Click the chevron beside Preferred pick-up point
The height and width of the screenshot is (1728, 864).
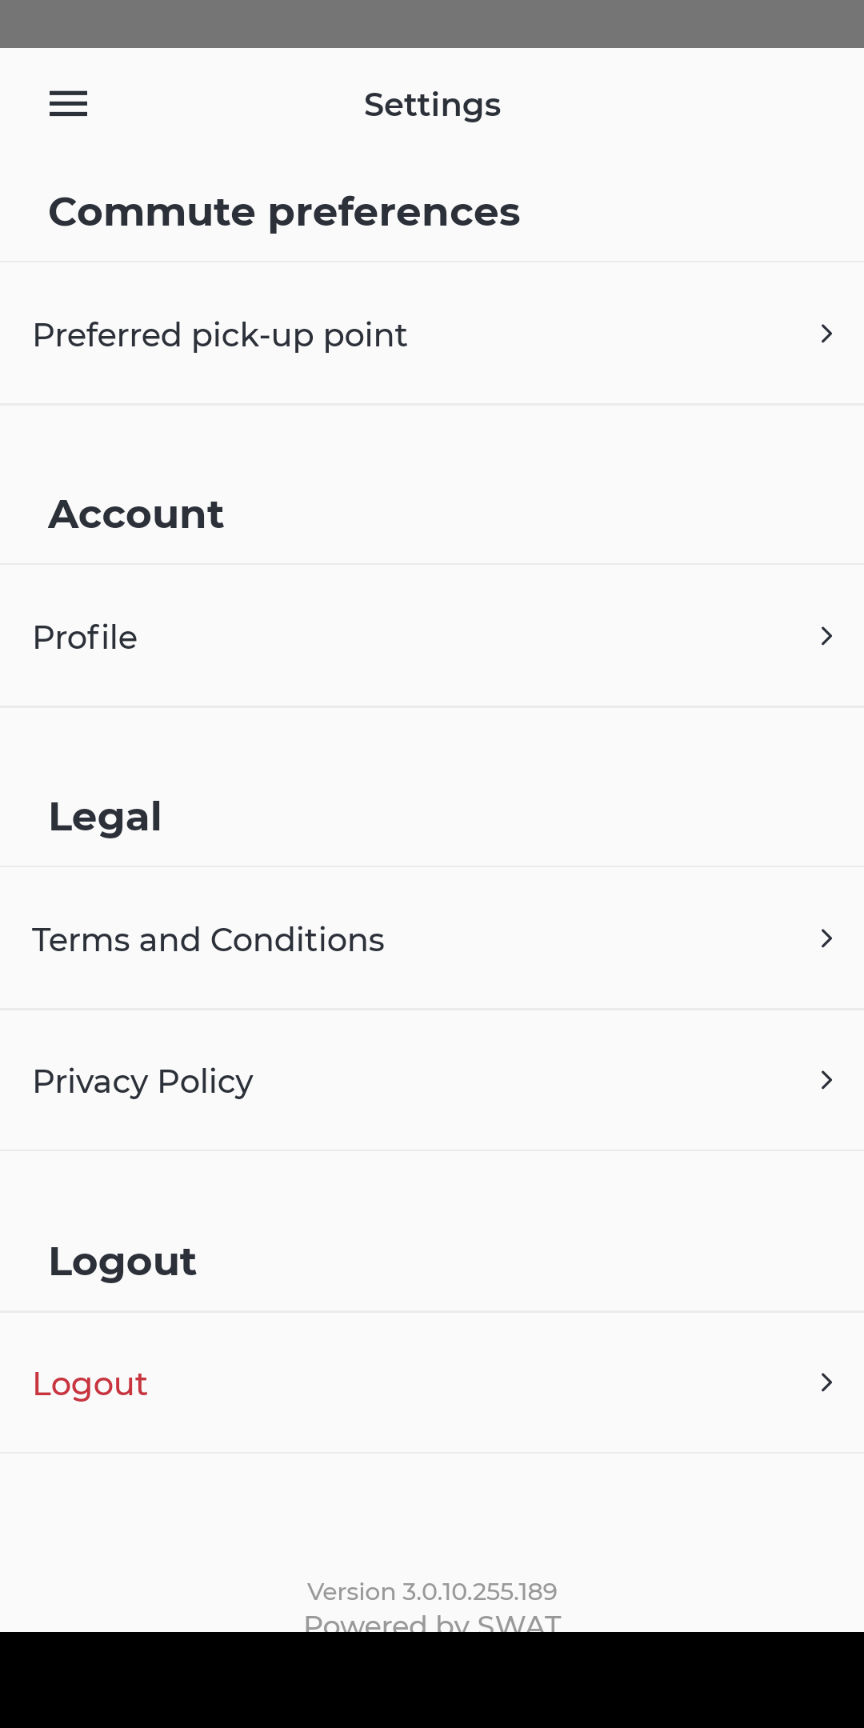tap(826, 334)
